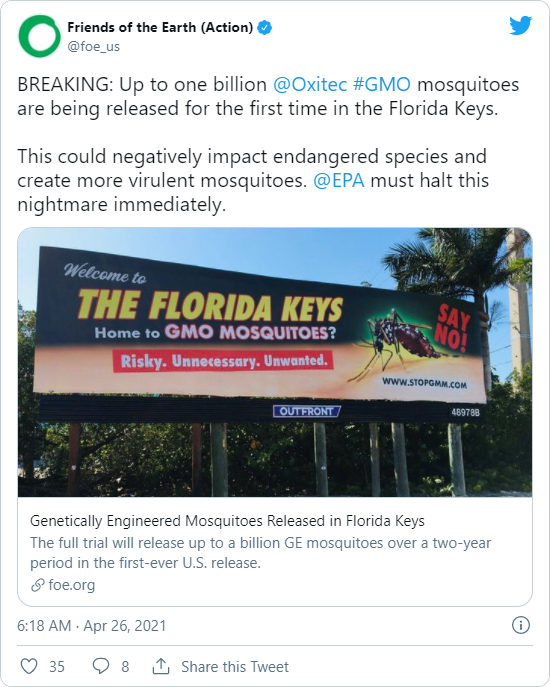Click the share upload arrow icon
This screenshot has height=687, width=550.
tap(161, 666)
